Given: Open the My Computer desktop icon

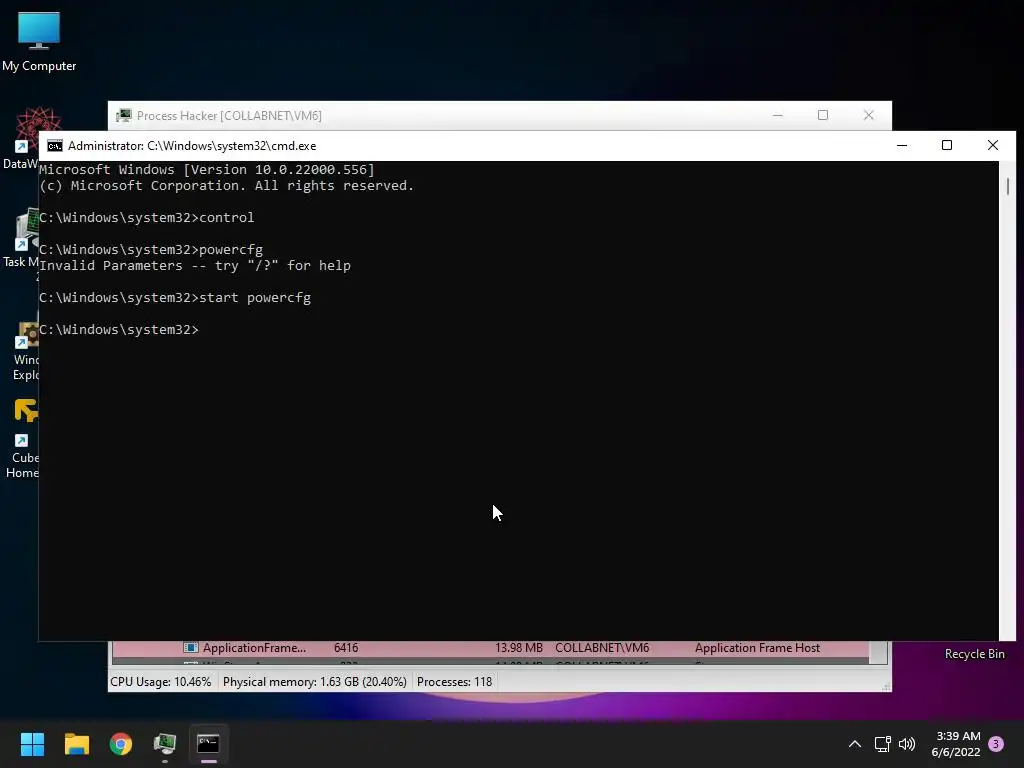Looking at the screenshot, I should tap(39, 41).
